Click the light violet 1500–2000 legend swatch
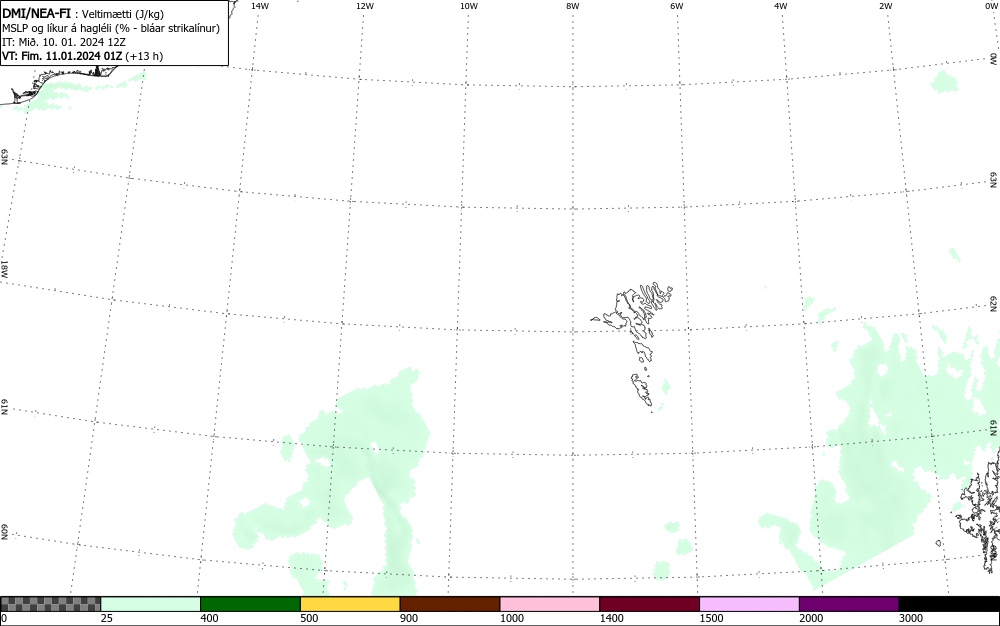Image resolution: width=1000 pixels, height=626 pixels. [x=749, y=604]
